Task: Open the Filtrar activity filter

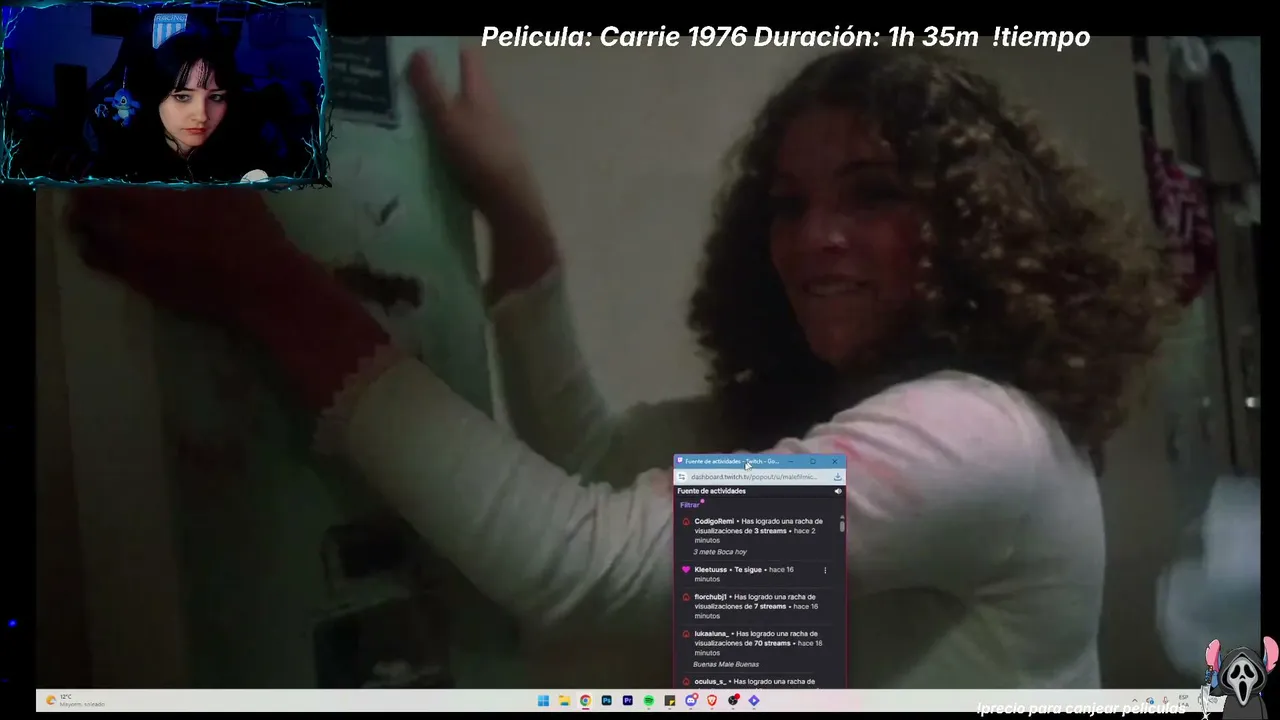Action: (690, 505)
